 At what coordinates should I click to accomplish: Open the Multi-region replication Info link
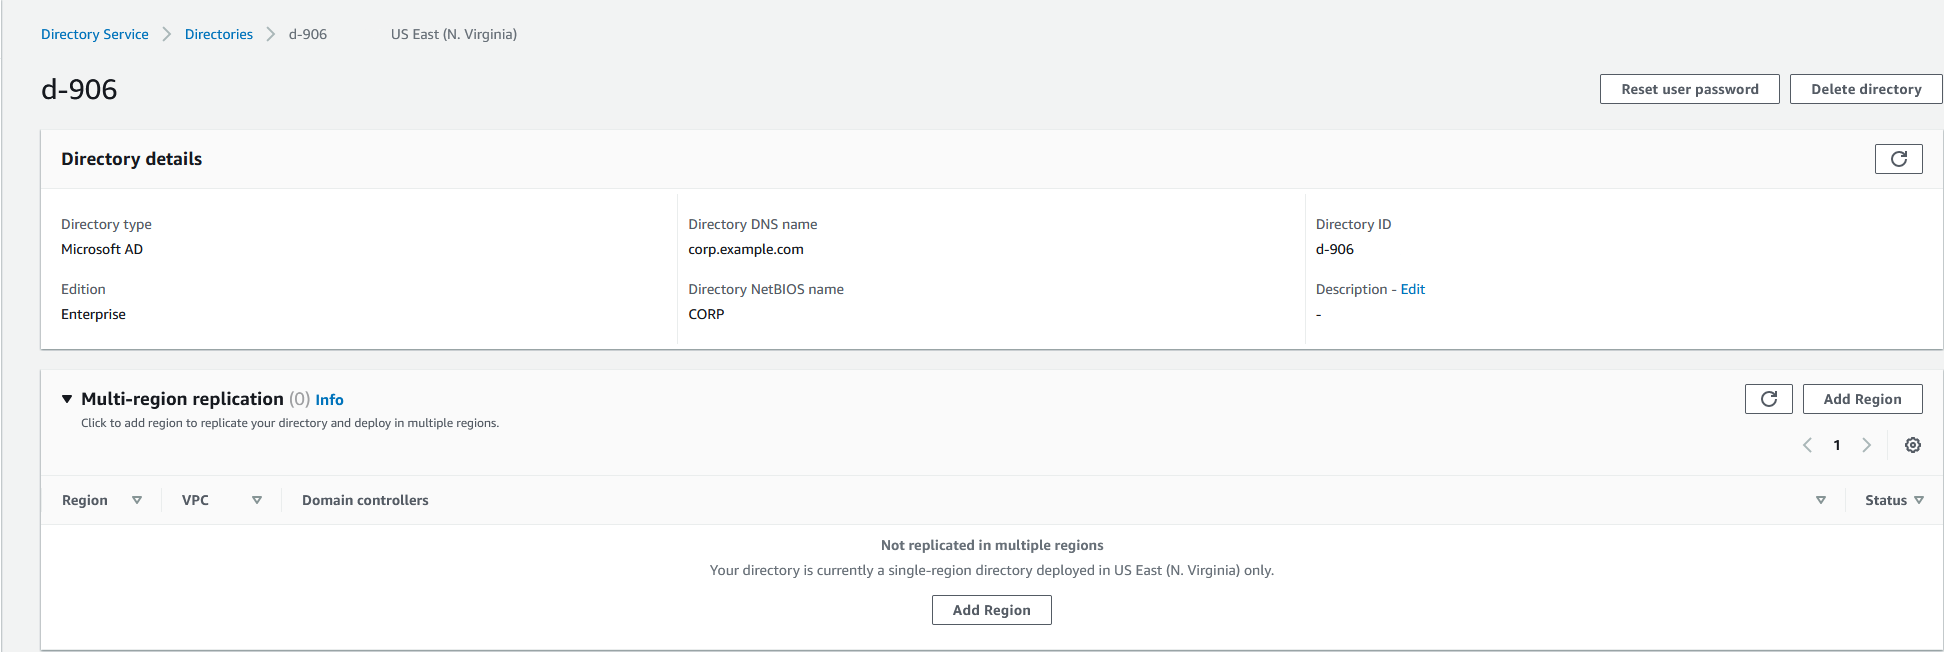[x=329, y=399]
